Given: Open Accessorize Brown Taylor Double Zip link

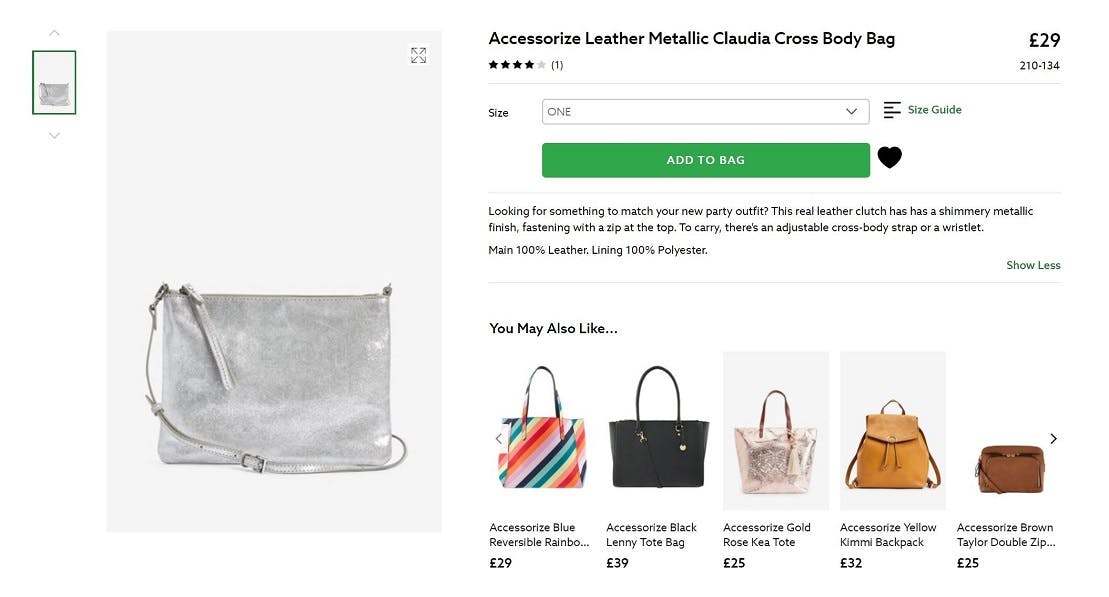Looking at the screenshot, I should click(x=1005, y=535).
